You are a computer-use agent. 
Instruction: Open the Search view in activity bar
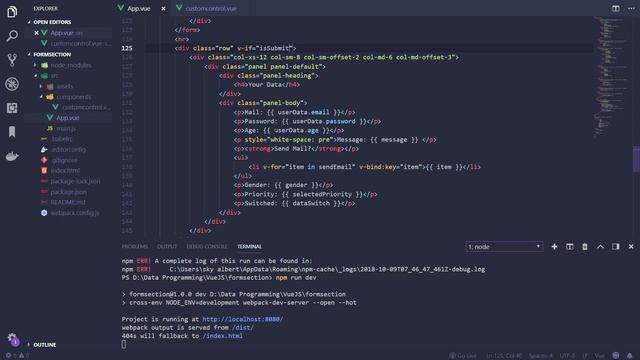(x=12, y=36)
